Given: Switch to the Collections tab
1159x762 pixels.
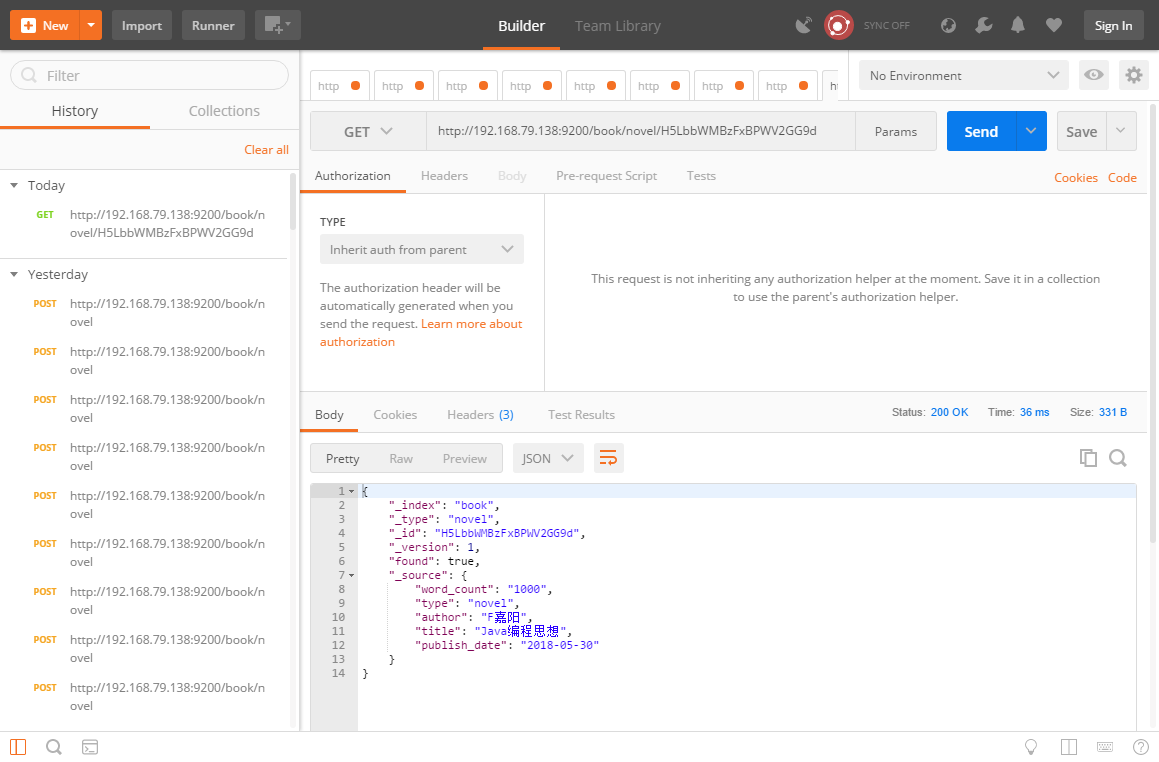Looking at the screenshot, I should pyautogui.click(x=224, y=111).
